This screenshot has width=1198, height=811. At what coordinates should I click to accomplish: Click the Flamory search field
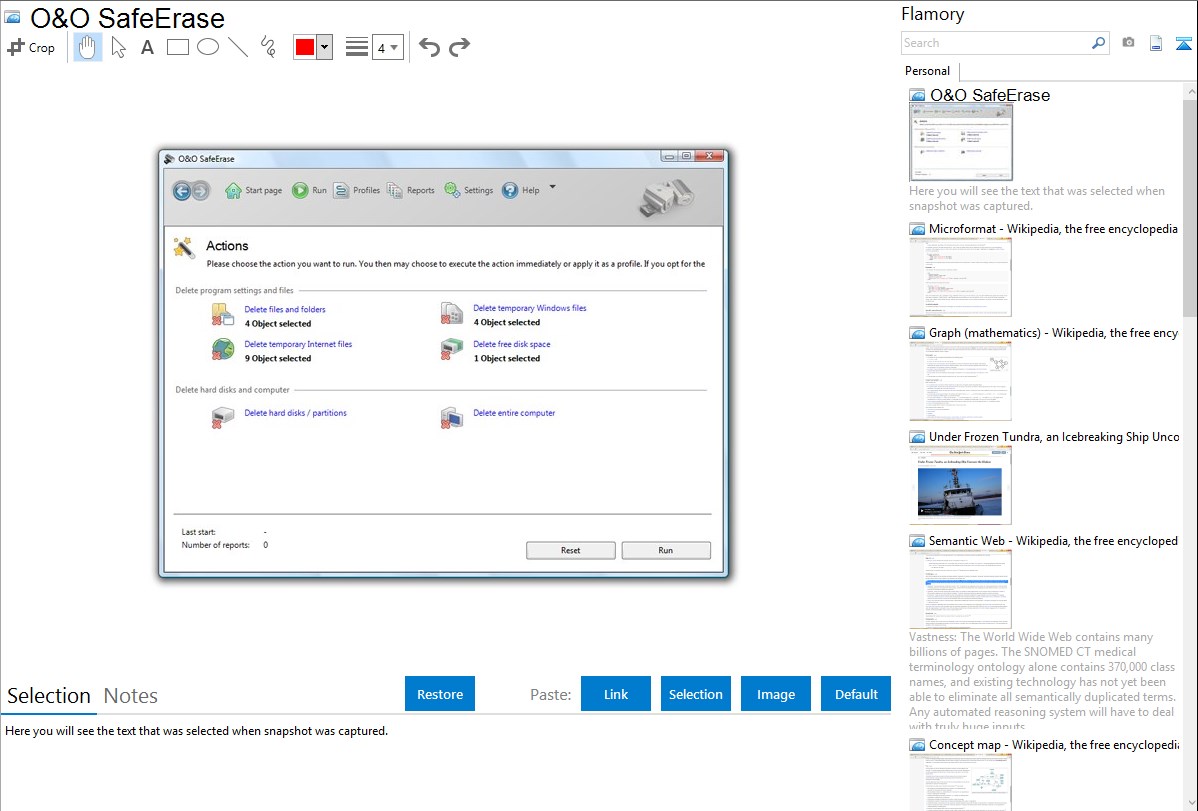pyautogui.click(x=996, y=43)
